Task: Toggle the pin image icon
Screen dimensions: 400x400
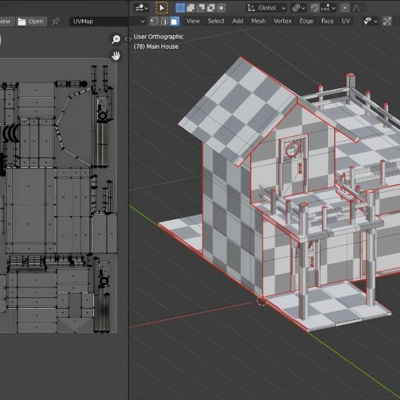Action: point(56,21)
